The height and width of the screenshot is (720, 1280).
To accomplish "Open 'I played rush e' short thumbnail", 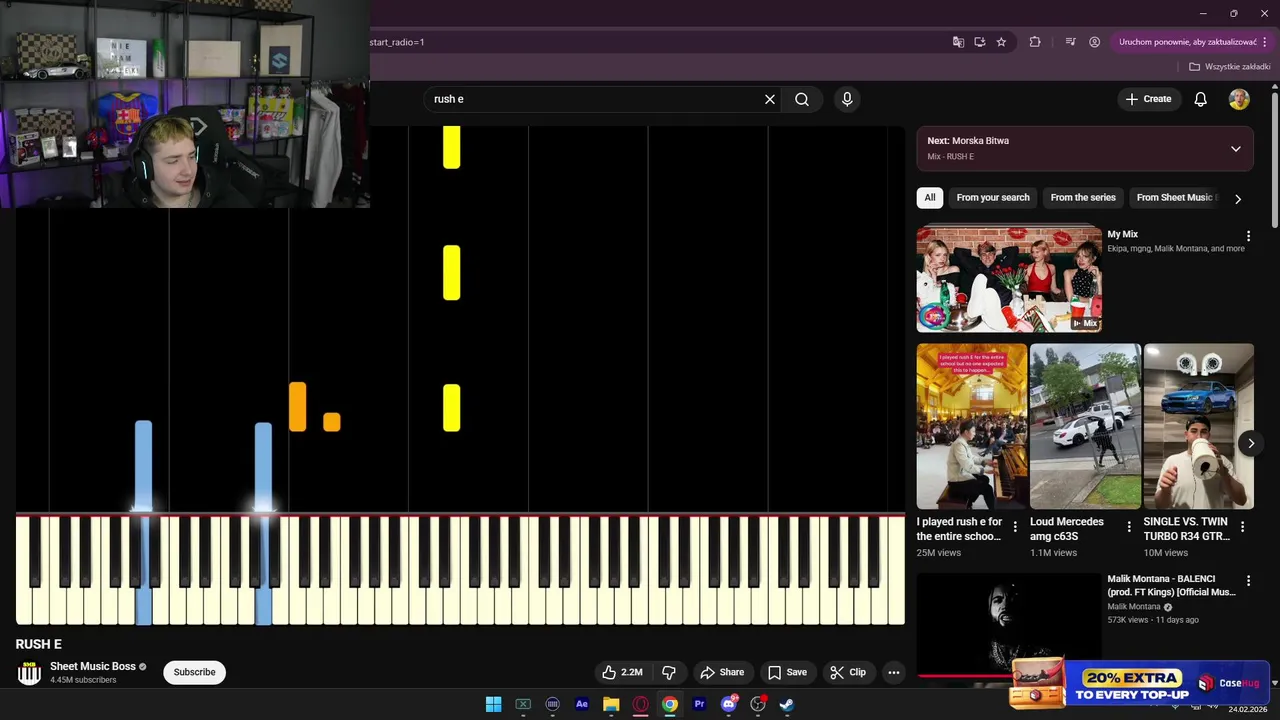I will [x=972, y=427].
